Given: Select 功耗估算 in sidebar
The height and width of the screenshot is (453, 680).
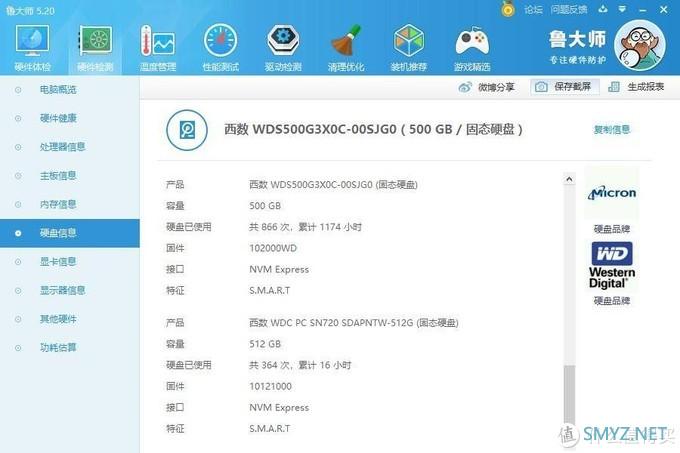Looking at the screenshot, I should [58, 348].
